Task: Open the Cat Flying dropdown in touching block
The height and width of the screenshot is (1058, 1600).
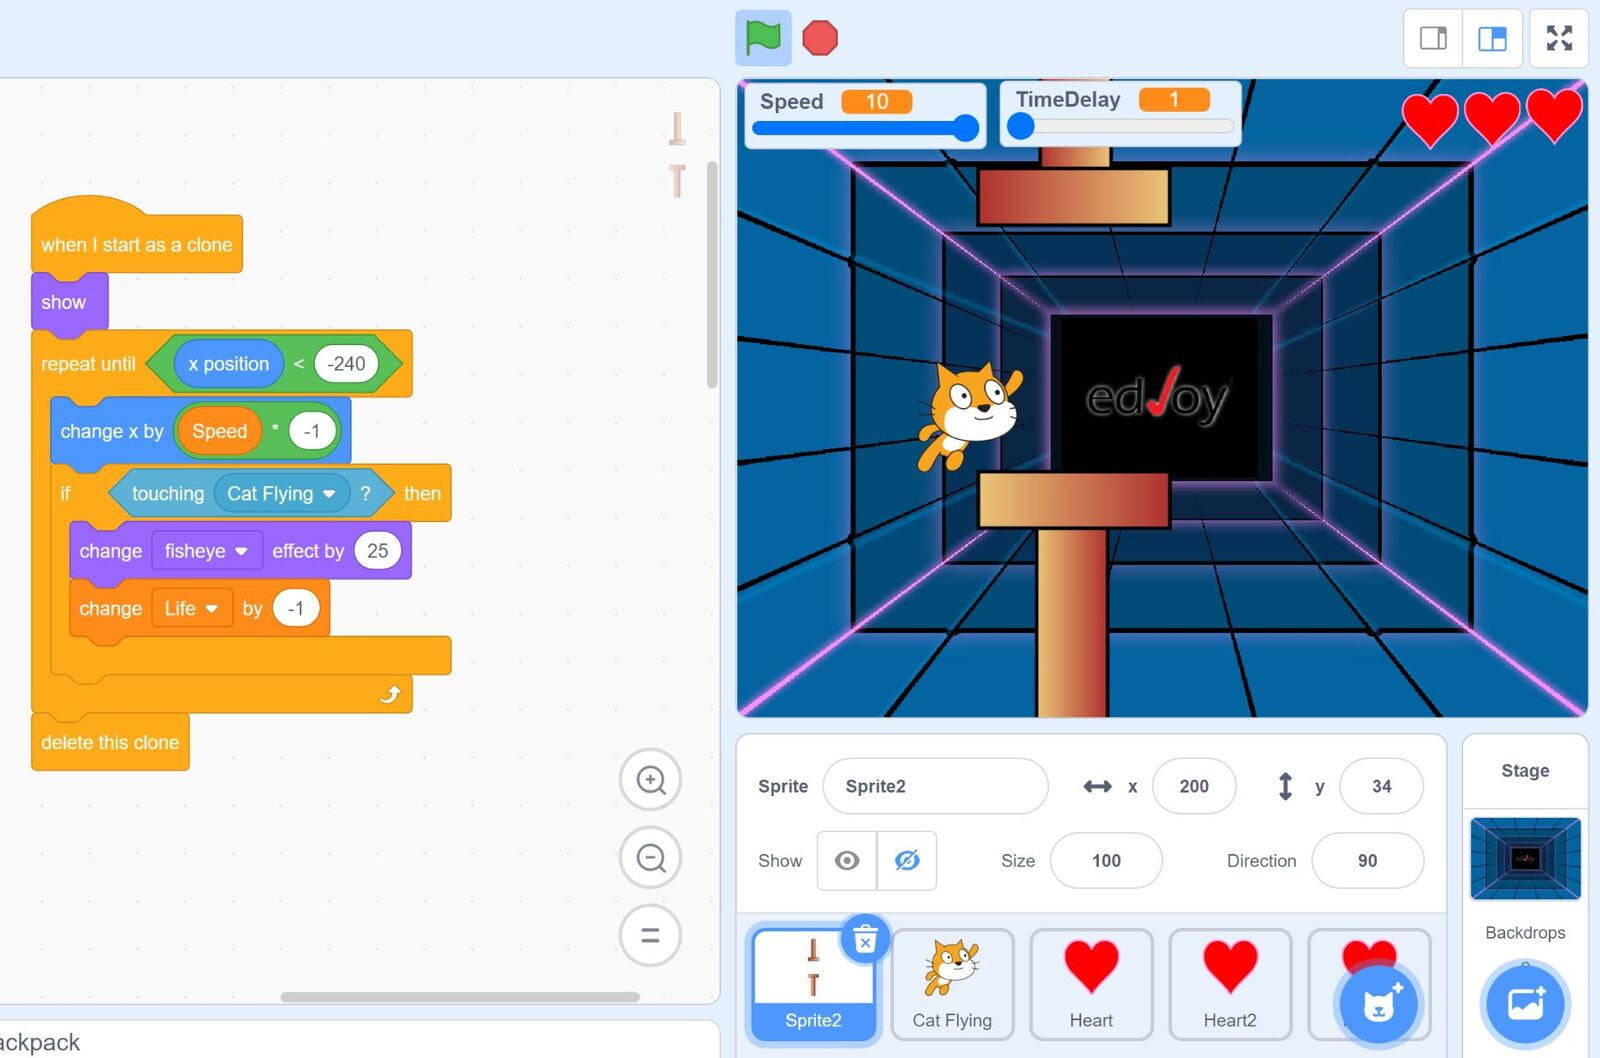Action: [x=282, y=493]
